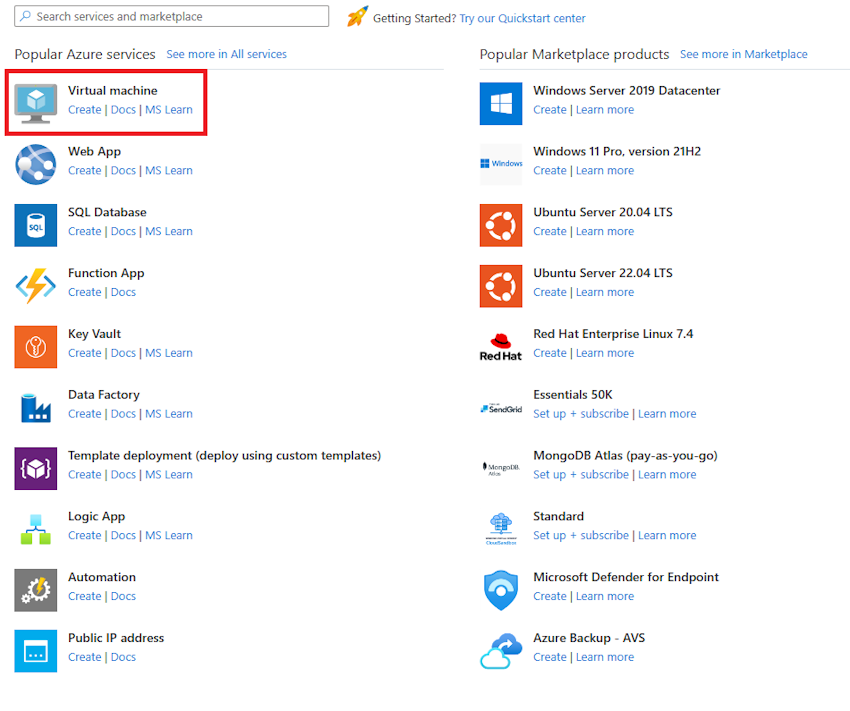Click the Logic App icon

[x=36, y=529]
